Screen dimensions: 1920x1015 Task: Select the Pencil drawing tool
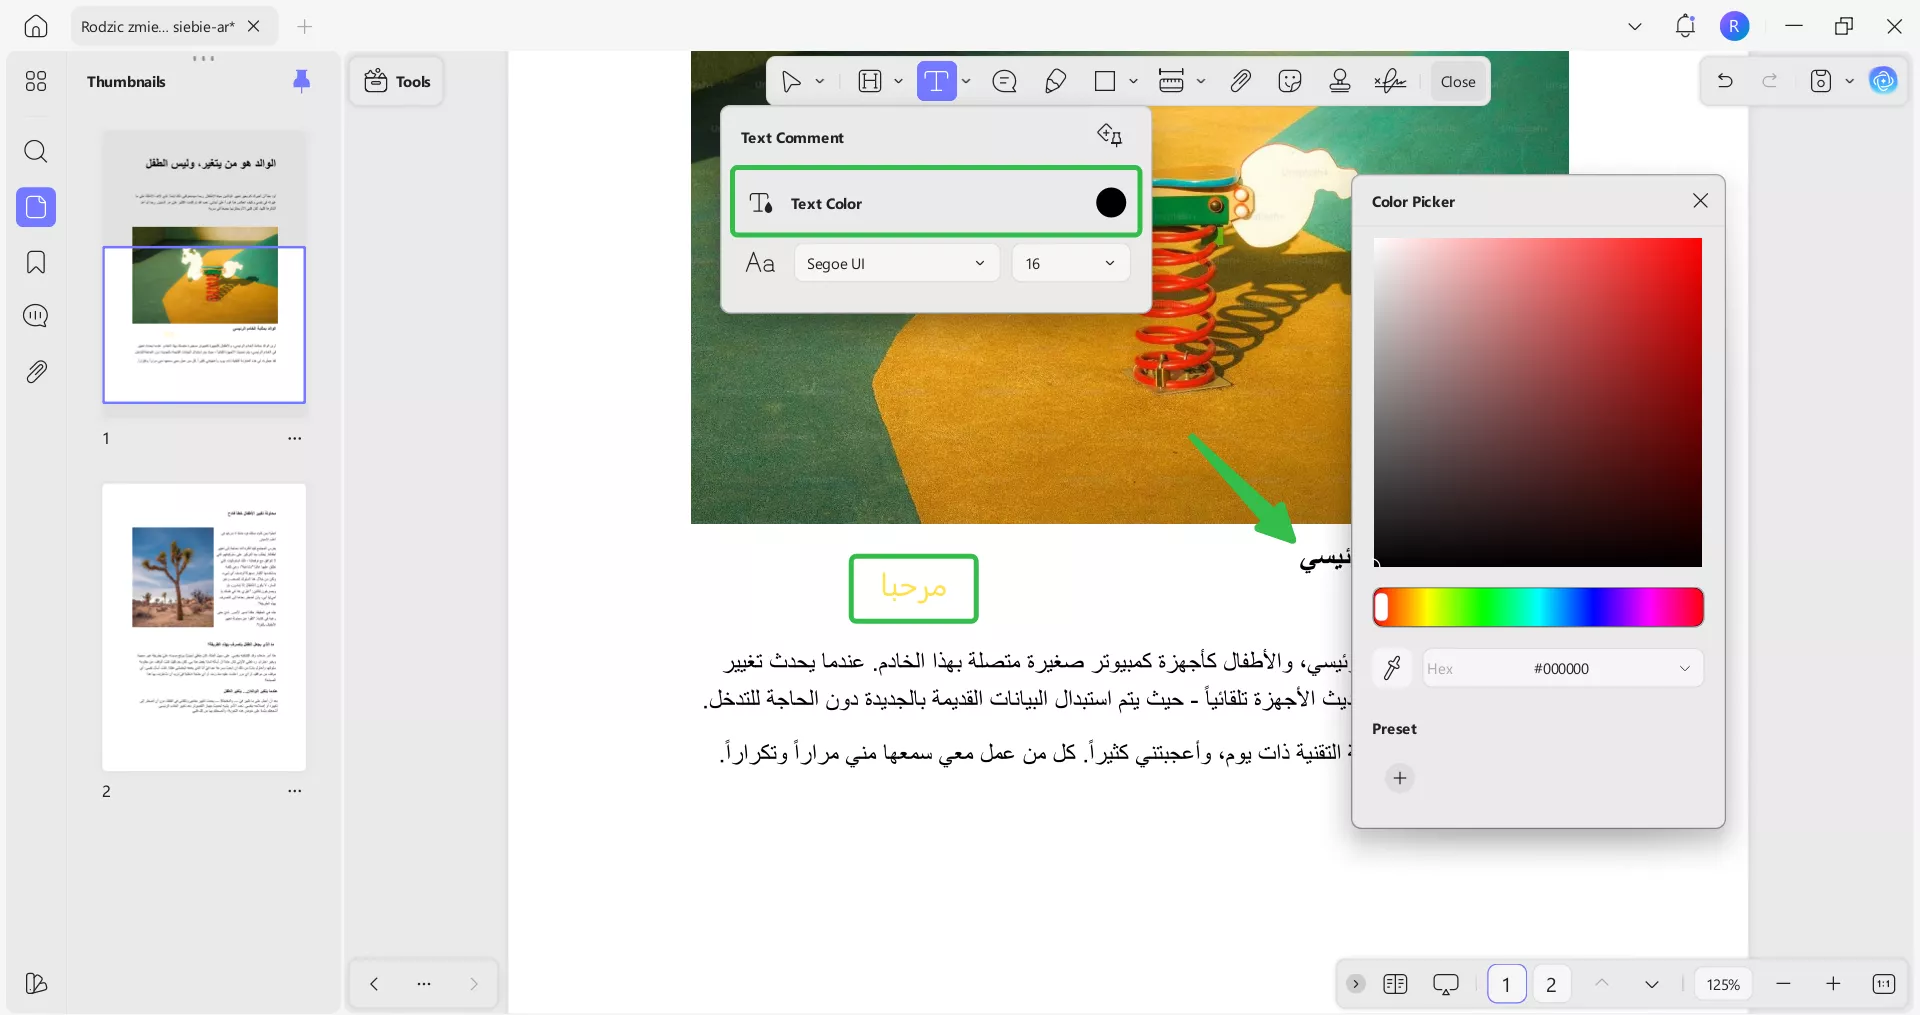(x=1056, y=81)
